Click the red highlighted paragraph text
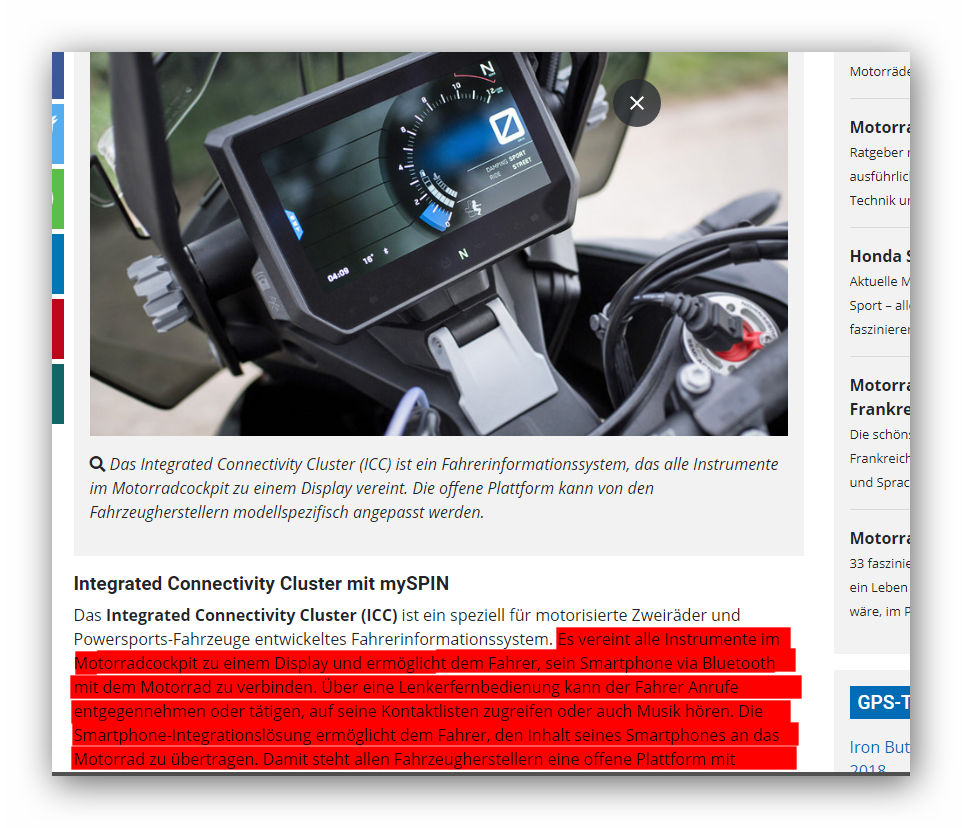The height and width of the screenshot is (828, 962). click(x=430, y=700)
